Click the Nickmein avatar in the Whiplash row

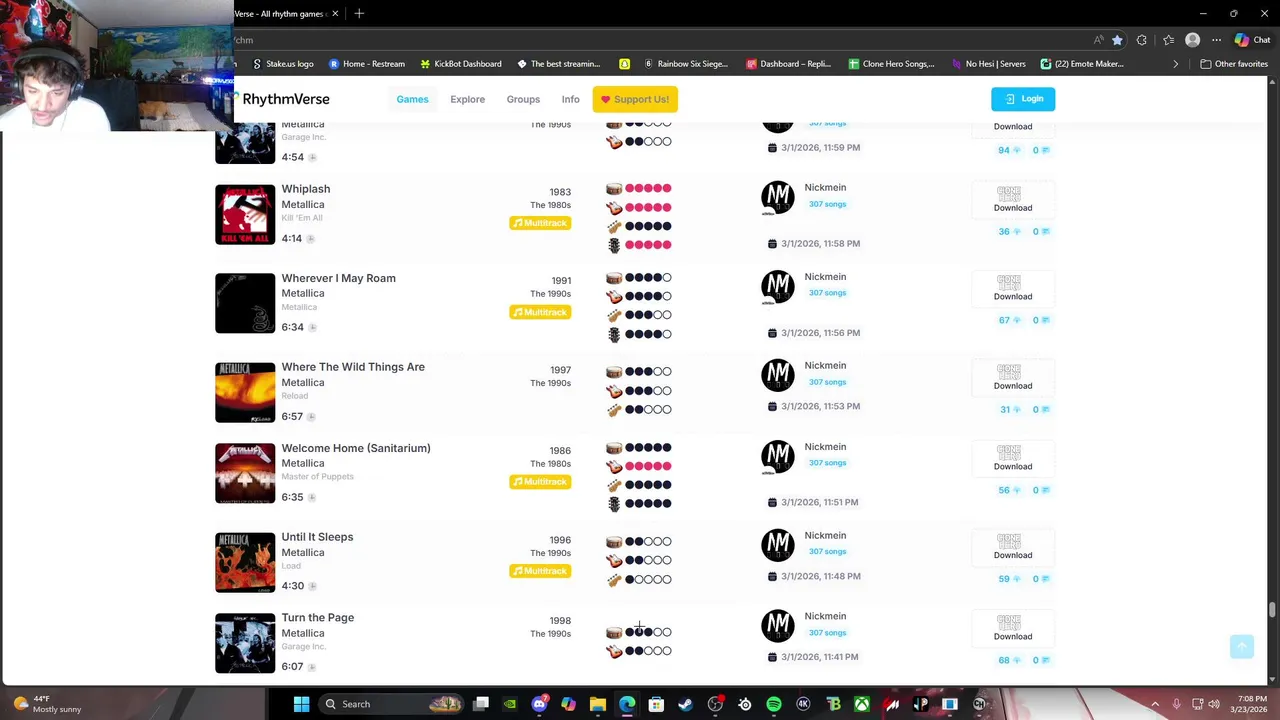(777, 198)
